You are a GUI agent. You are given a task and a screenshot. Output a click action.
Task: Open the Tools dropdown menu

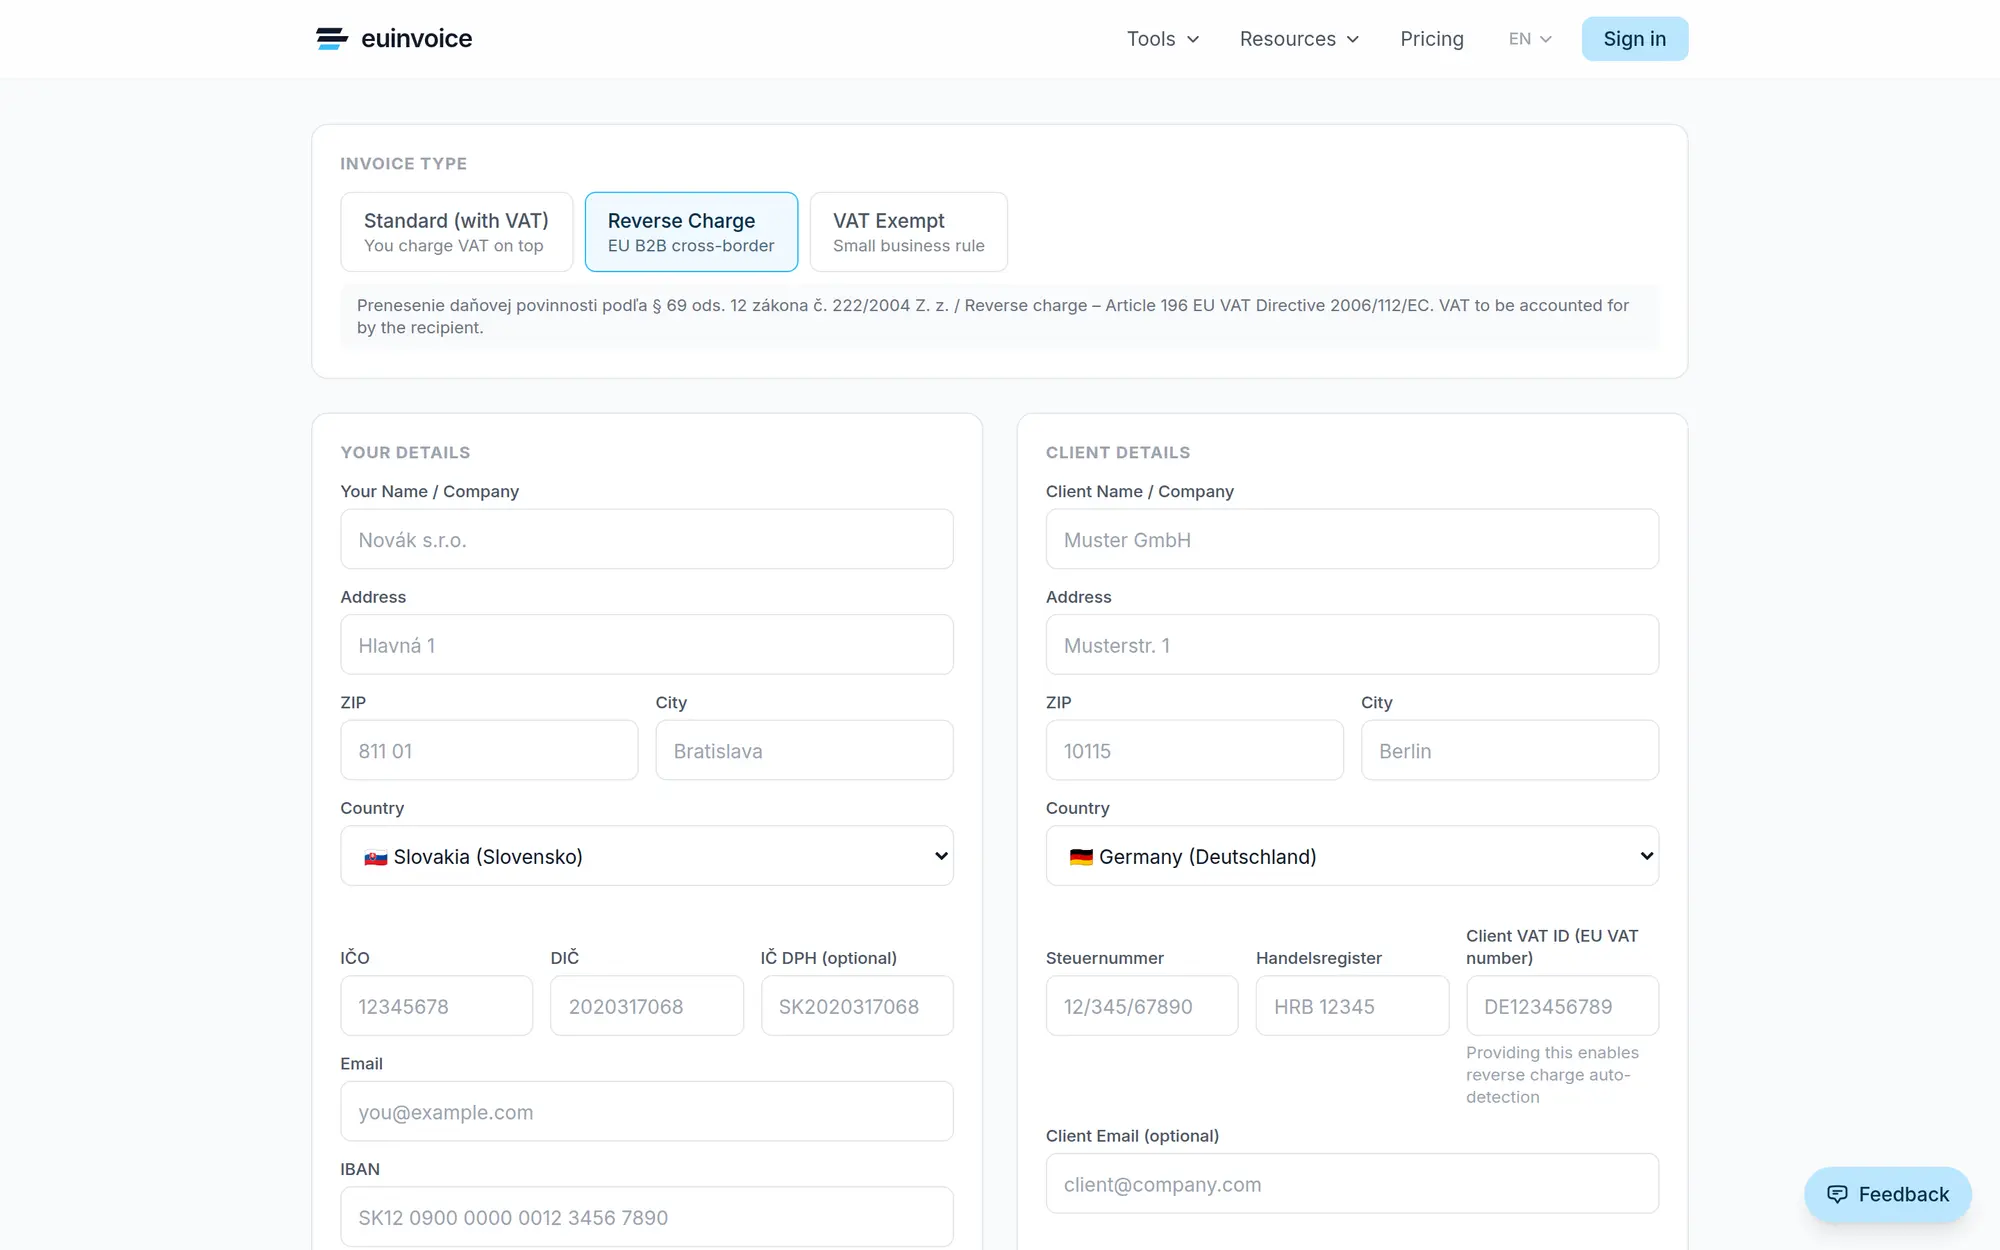[1162, 39]
